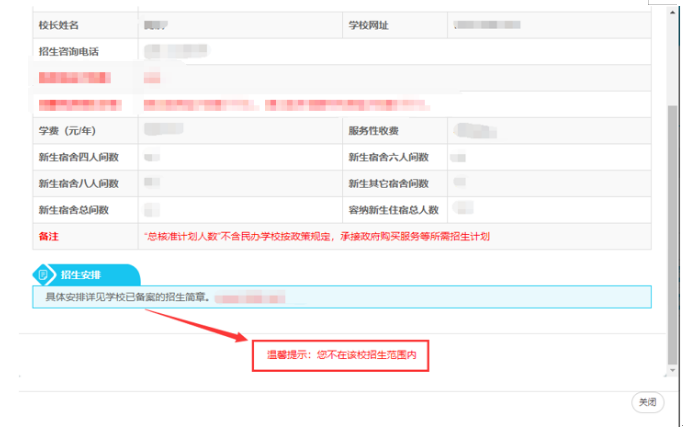Click the 新生宿舍八人间数 value
Image resolution: width=683 pixels, height=436 pixels.
[x=152, y=182]
